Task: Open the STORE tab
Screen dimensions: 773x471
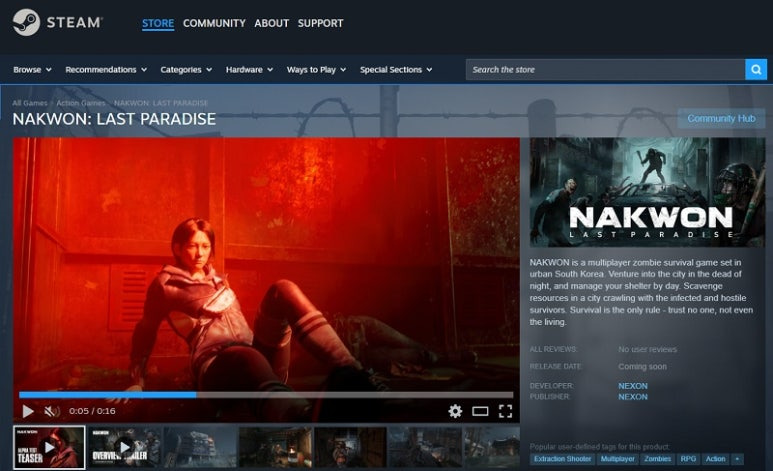Action: [158, 23]
